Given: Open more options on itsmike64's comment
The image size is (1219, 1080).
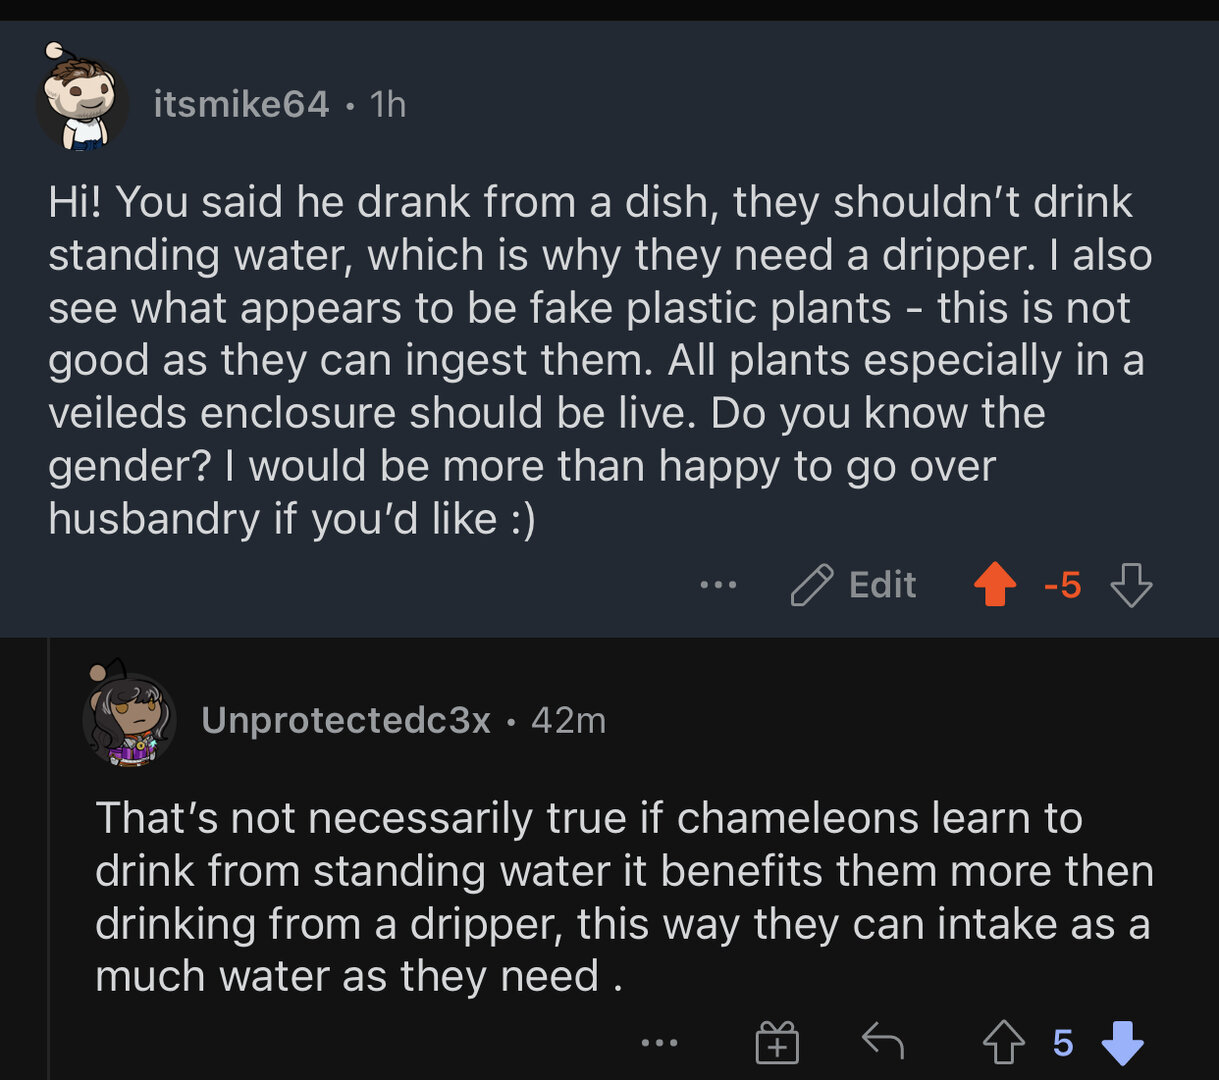Looking at the screenshot, I should coord(718,585).
